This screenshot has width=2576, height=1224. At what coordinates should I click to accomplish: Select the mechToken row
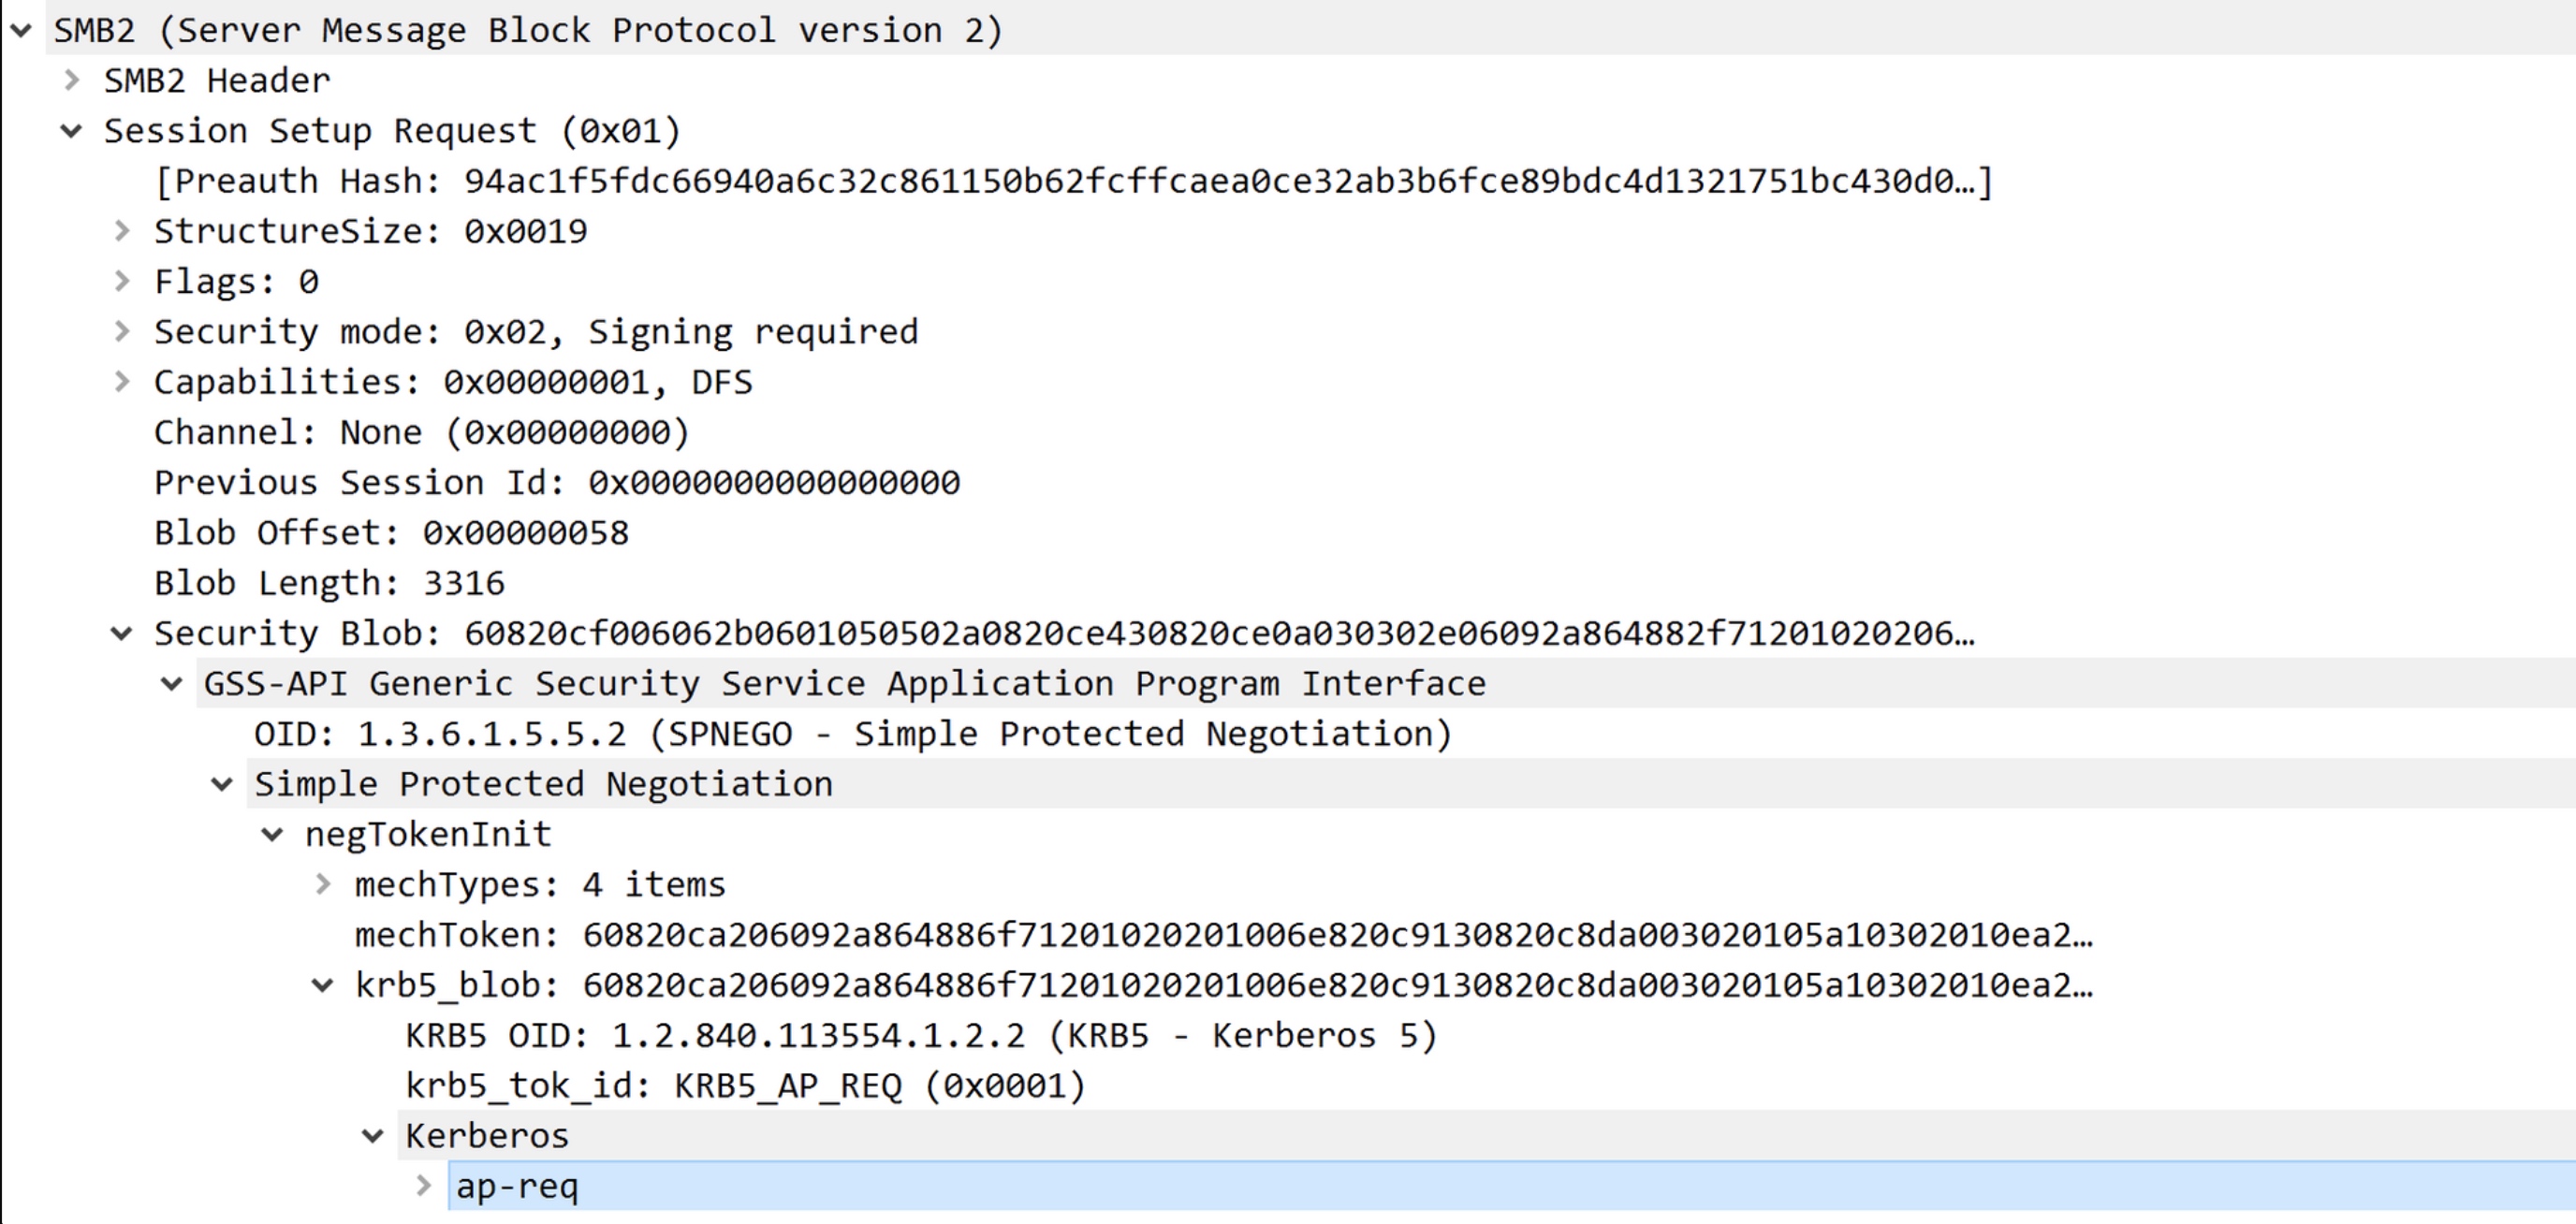tap(1222, 936)
